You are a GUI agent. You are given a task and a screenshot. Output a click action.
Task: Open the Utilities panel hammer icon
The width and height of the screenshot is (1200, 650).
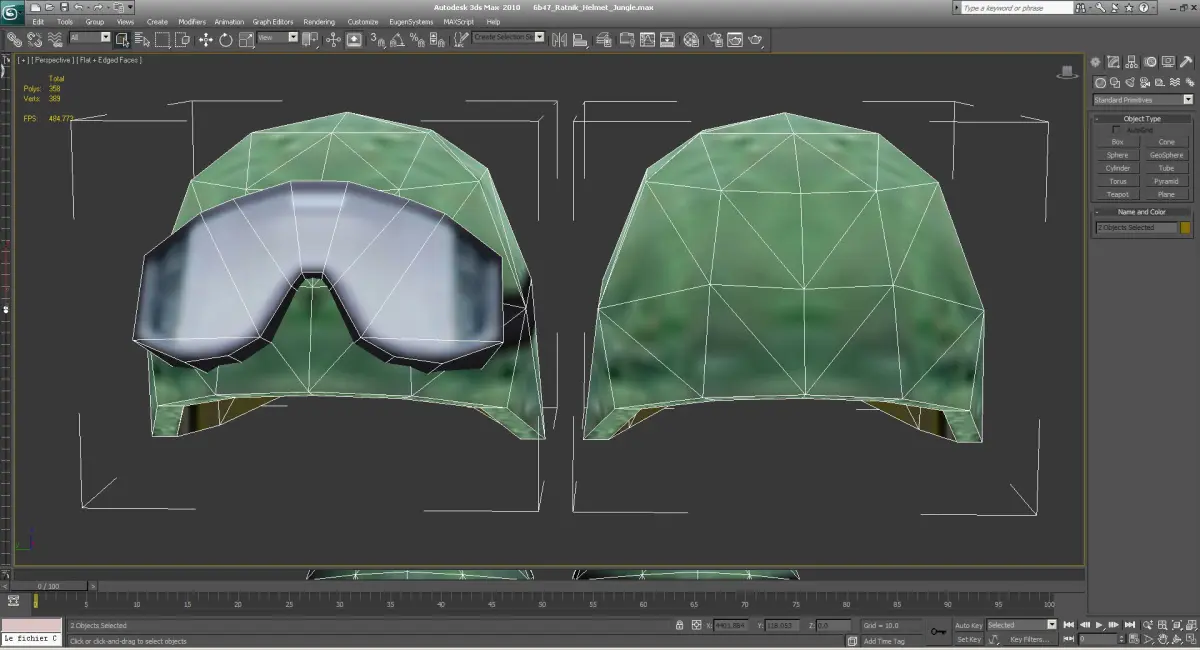tap(1186, 62)
